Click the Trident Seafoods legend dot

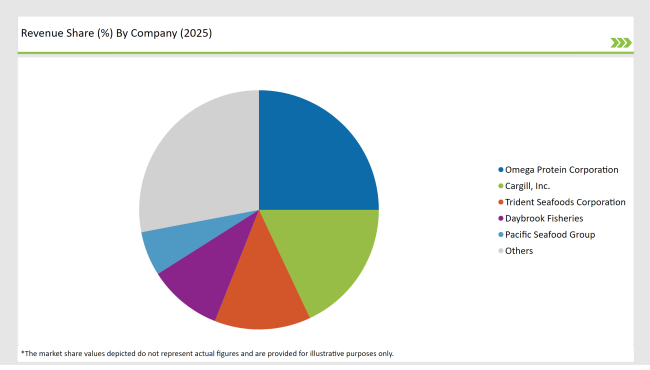[x=501, y=202]
